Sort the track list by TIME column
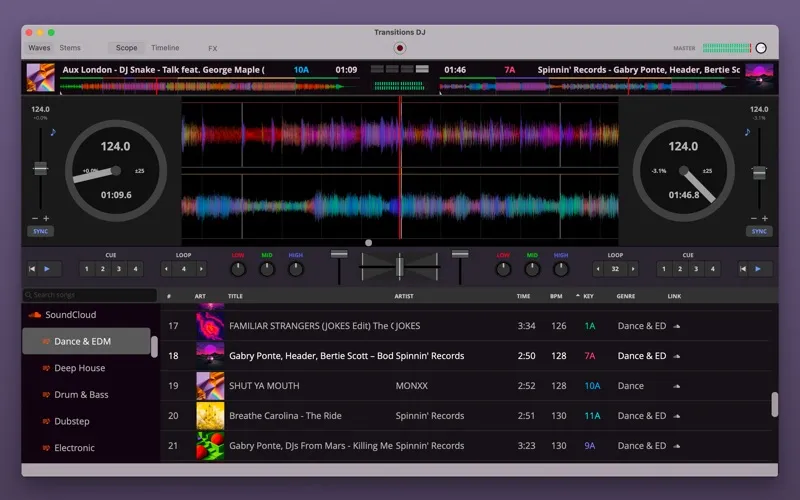 [x=523, y=296]
